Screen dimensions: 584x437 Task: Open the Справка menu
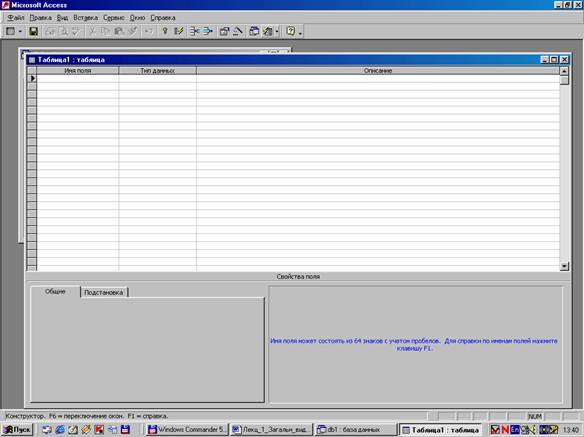(x=163, y=18)
